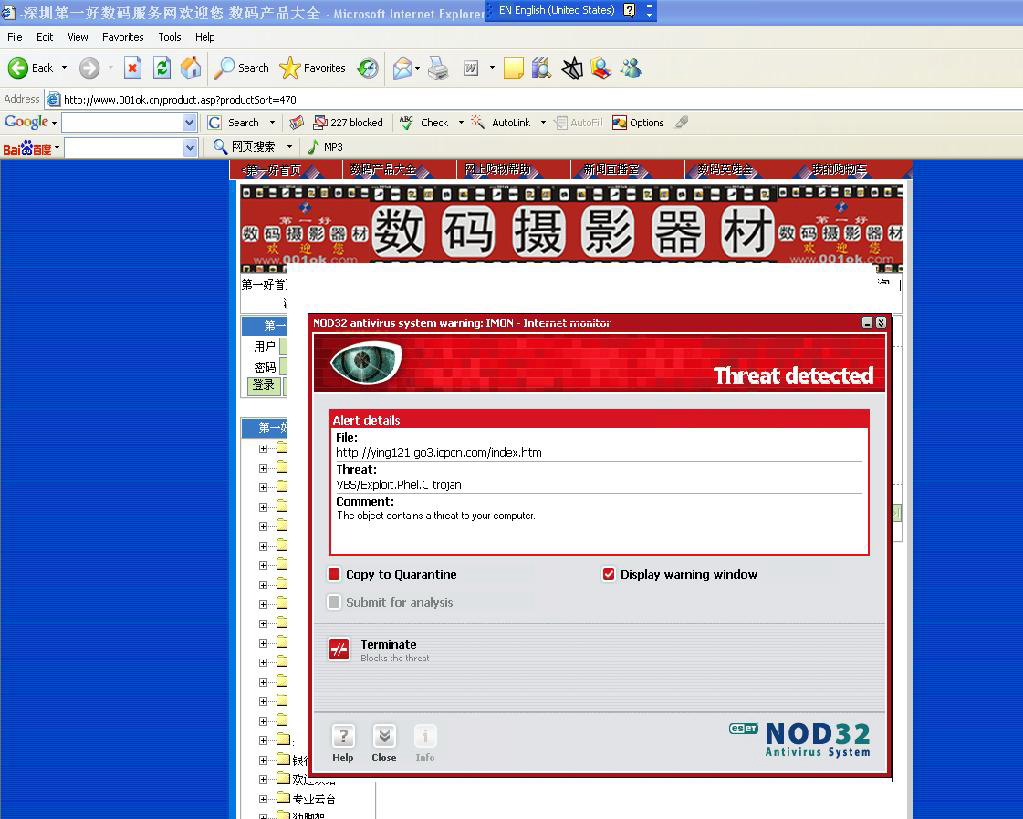The height and width of the screenshot is (819, 1023).
Task: Go to Home page icon
Action: pyautogui.click(x=191, y=68)
